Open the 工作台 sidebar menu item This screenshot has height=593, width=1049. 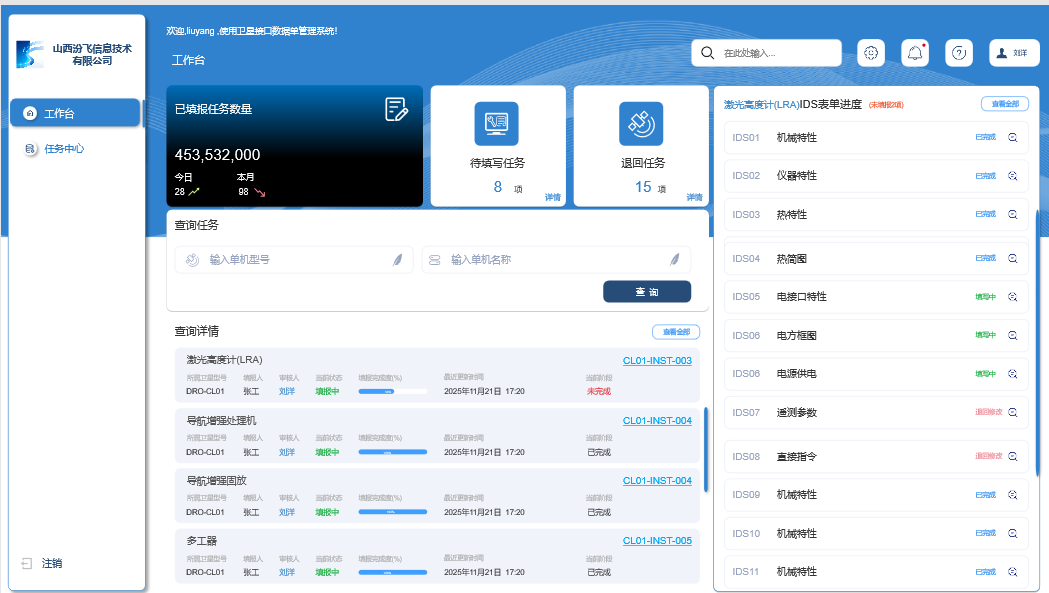75,113
